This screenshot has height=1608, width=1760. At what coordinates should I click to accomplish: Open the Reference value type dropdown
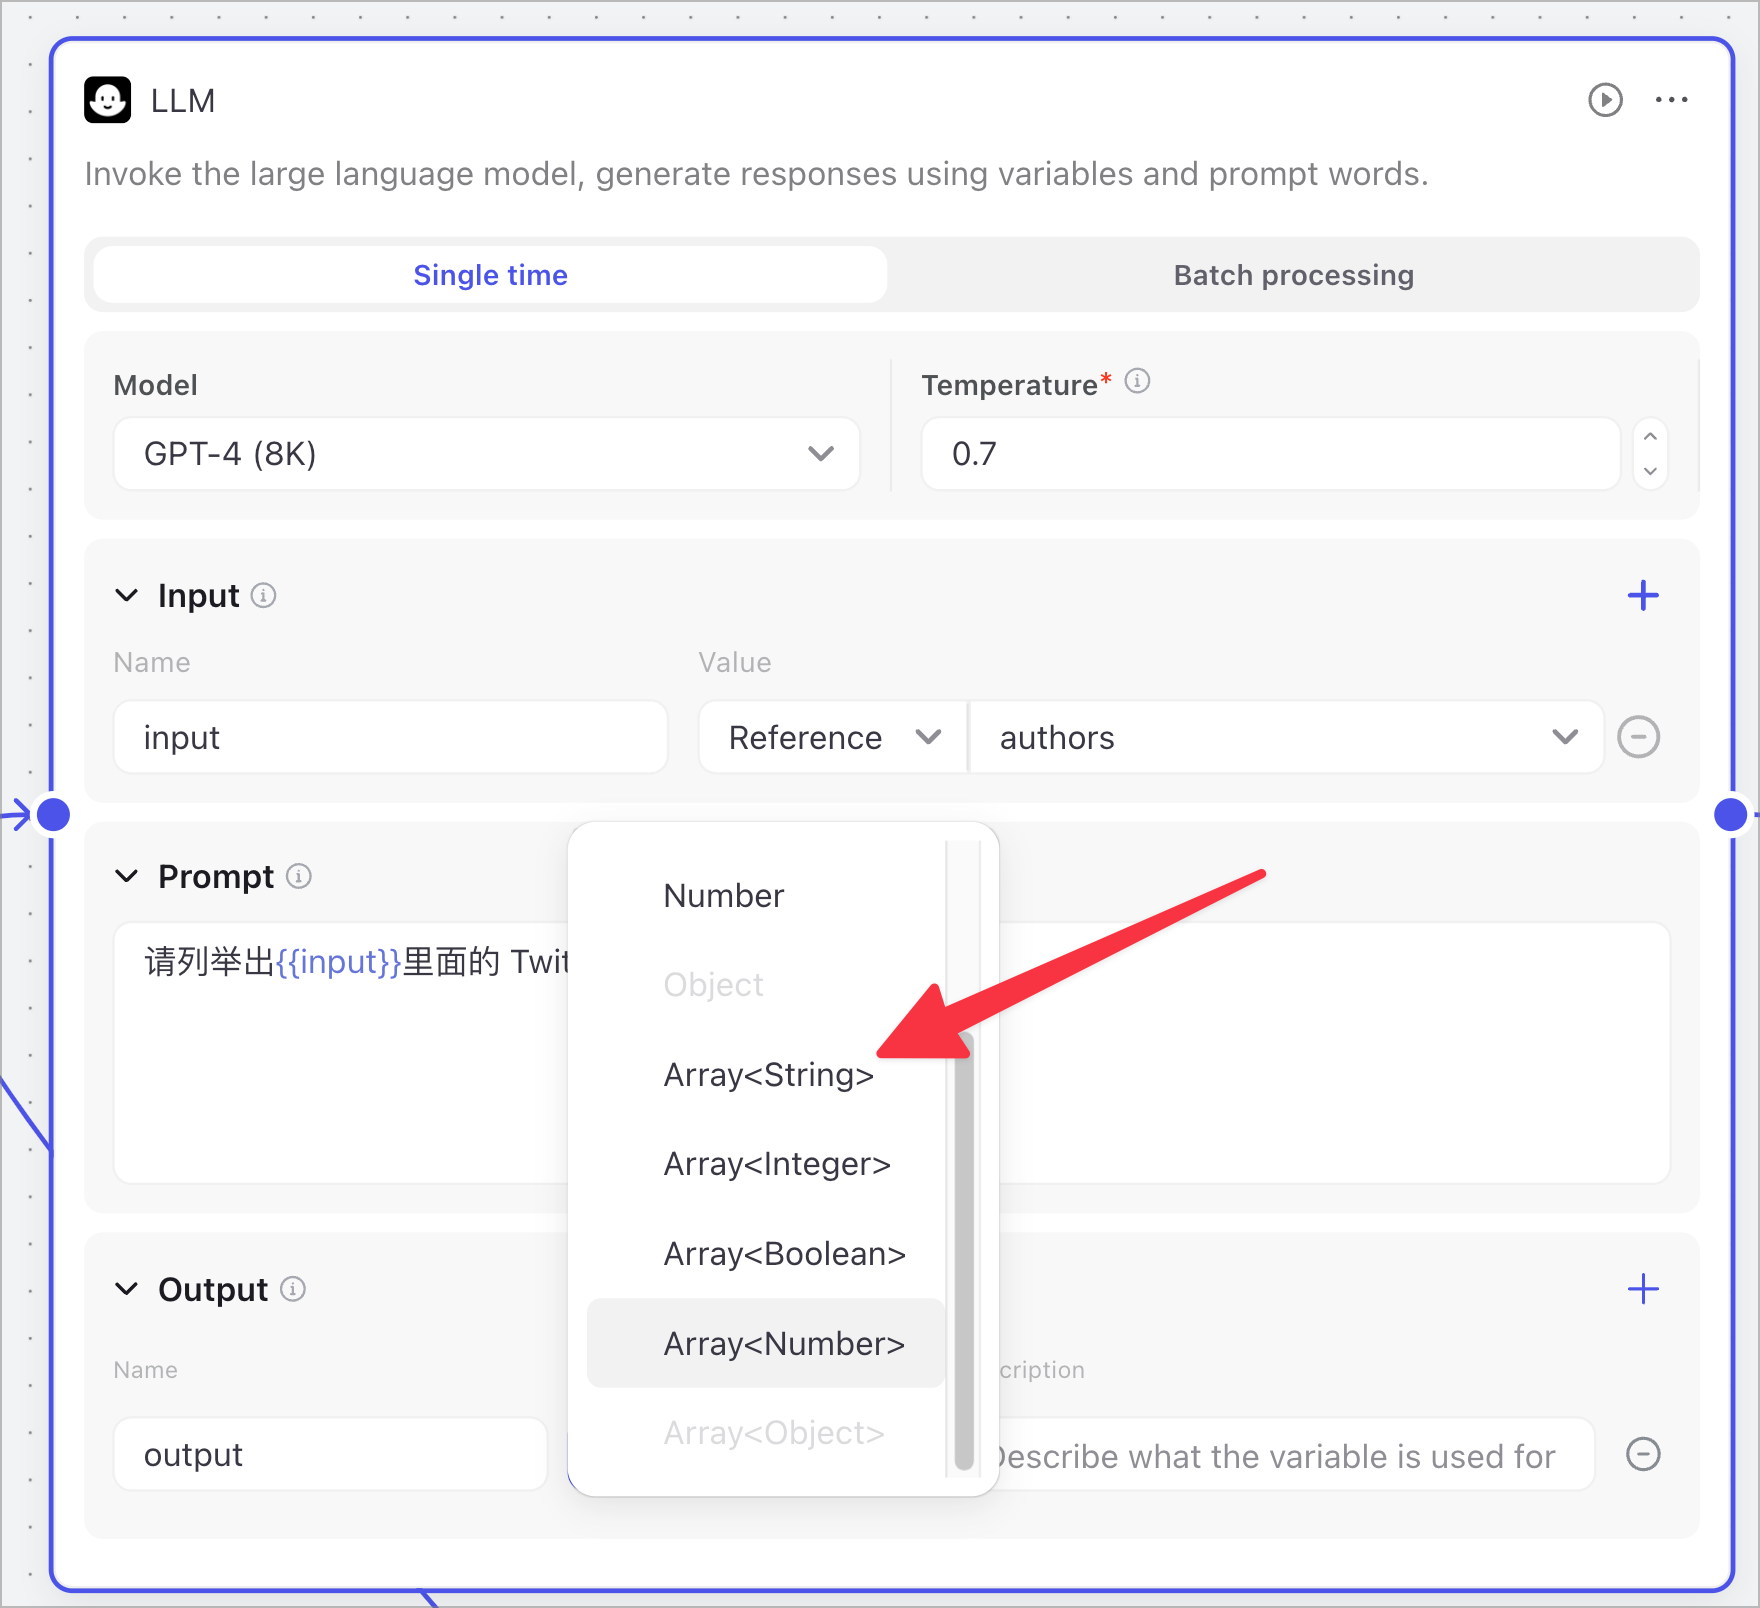coord(833,738)
